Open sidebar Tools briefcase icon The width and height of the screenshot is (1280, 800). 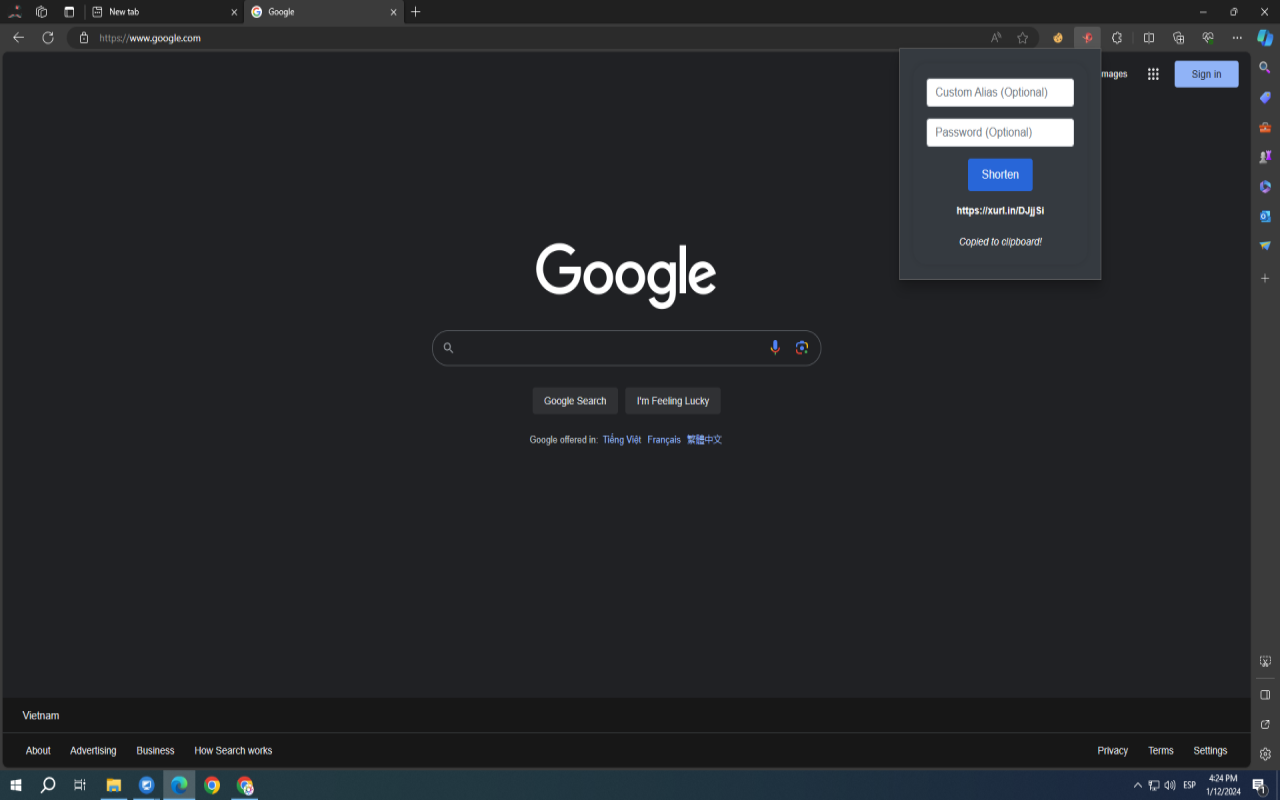point(1265,128)
